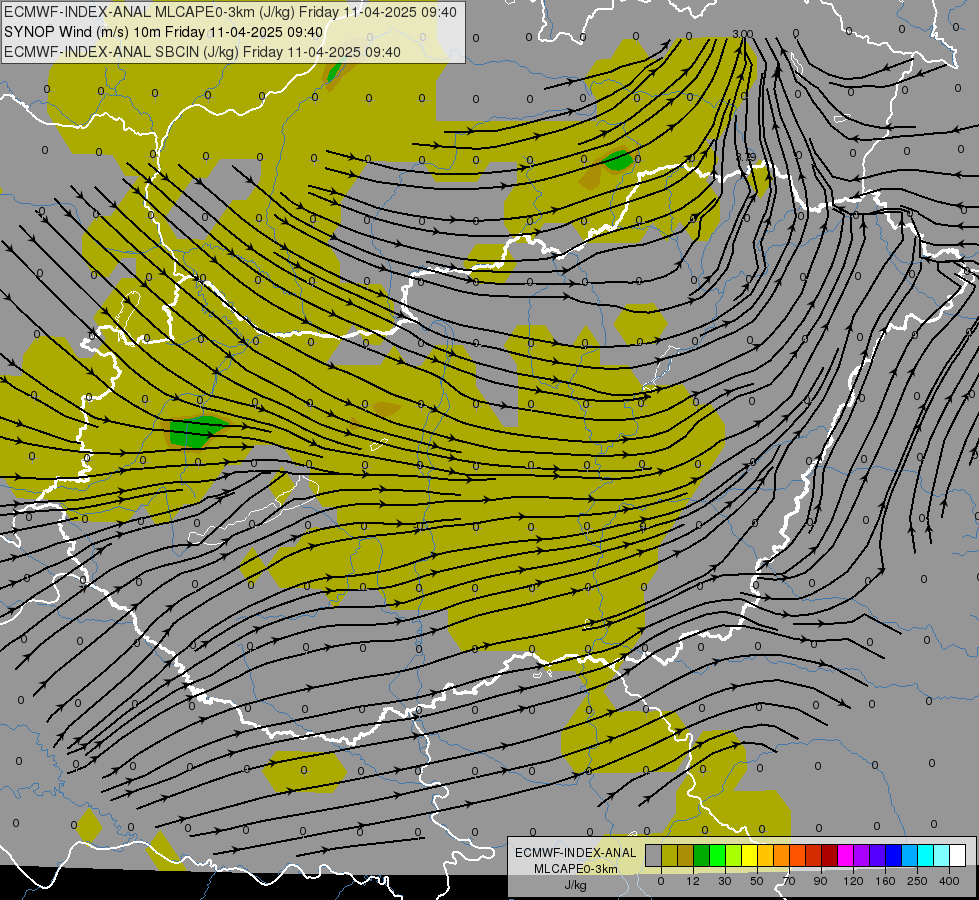Screen dimensions: 979x900
Task: Click the 'SBCIN (J/kg)' title line
Action: (202, 52)
